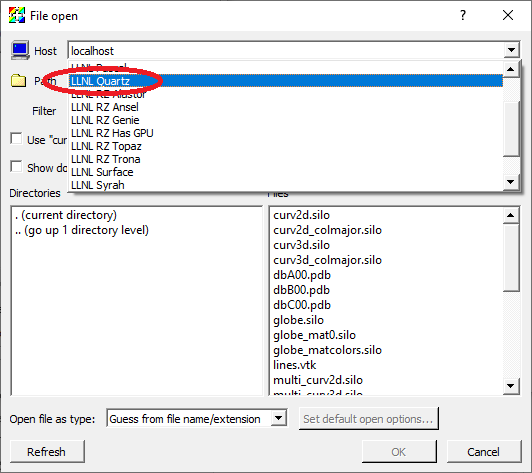Select LLNL Quartz host
Screen dimensions: 532x473
coord(286,81)
